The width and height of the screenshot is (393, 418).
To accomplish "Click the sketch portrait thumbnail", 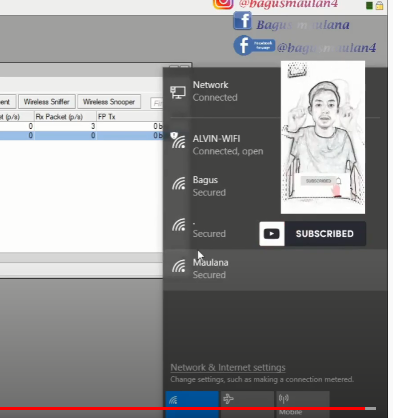I will [x=323, y=137].
